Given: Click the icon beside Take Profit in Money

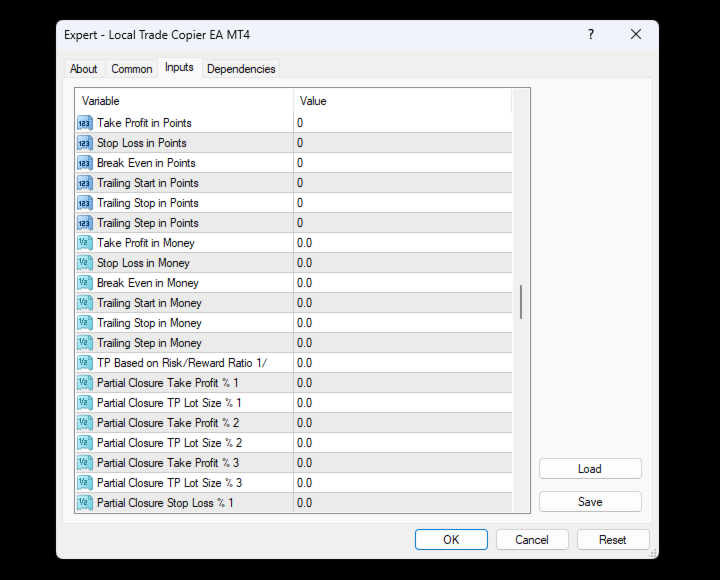Looking at the screenshot, I should (x=85, y=243).
